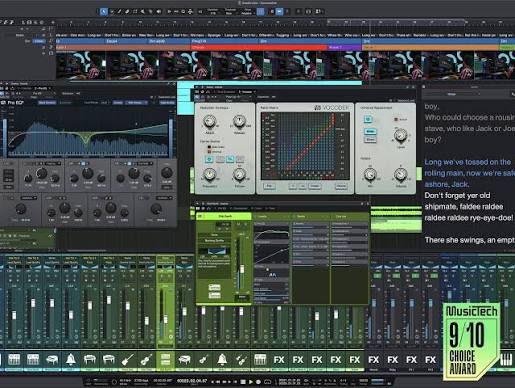Open the Quantize dropdown in the top toolbar
The height and width of the screenshot is (388, 515).
[213, 12]
